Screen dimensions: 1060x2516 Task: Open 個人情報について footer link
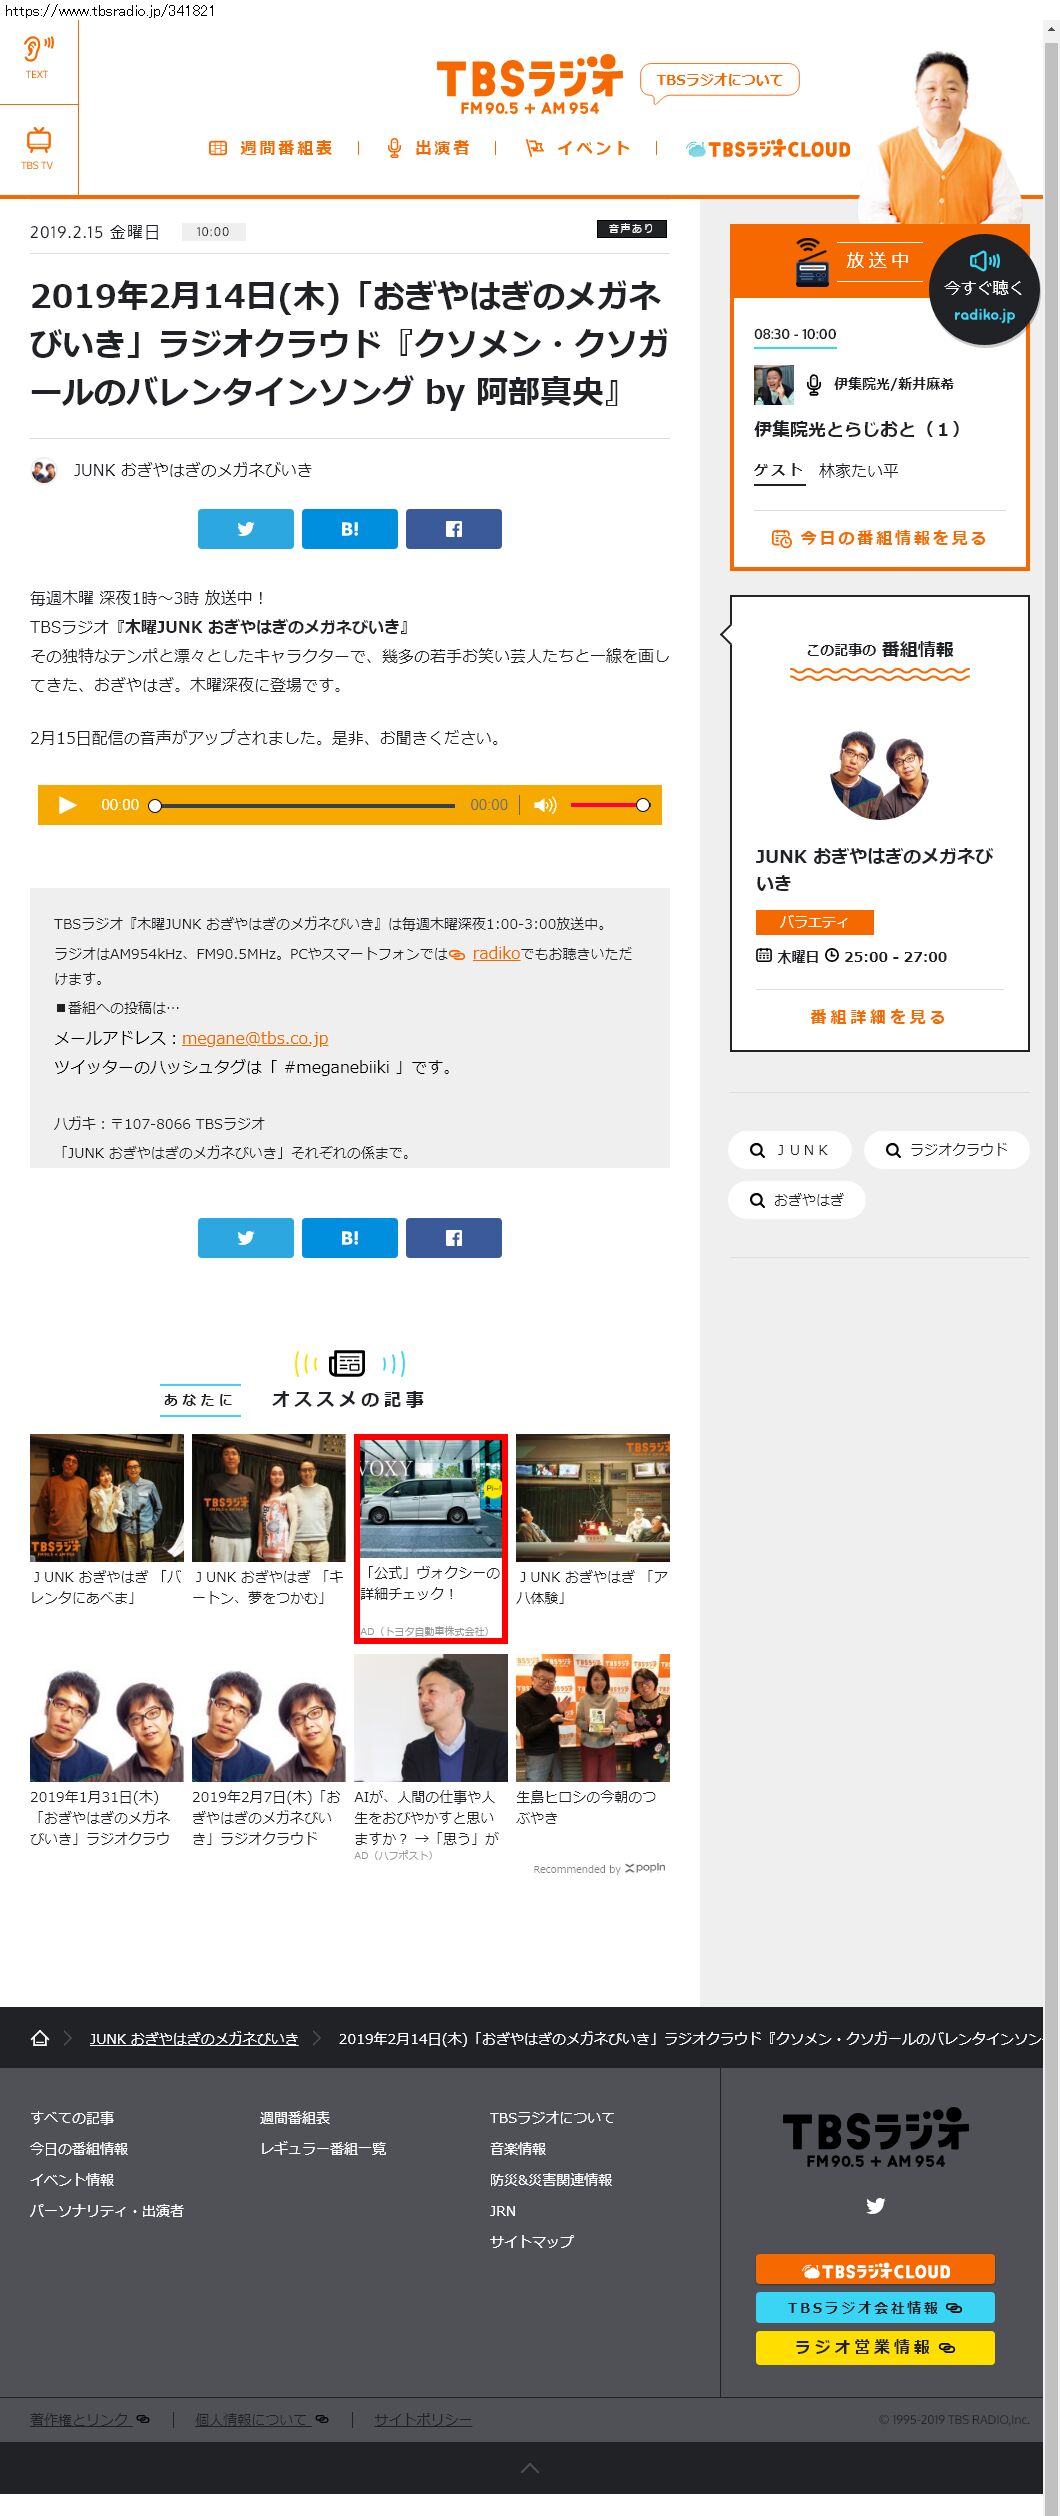pos(262,2419)
